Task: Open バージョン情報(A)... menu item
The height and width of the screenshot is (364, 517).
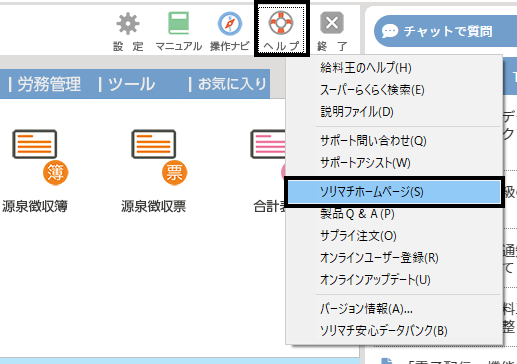Action: (x=394, y=309)
